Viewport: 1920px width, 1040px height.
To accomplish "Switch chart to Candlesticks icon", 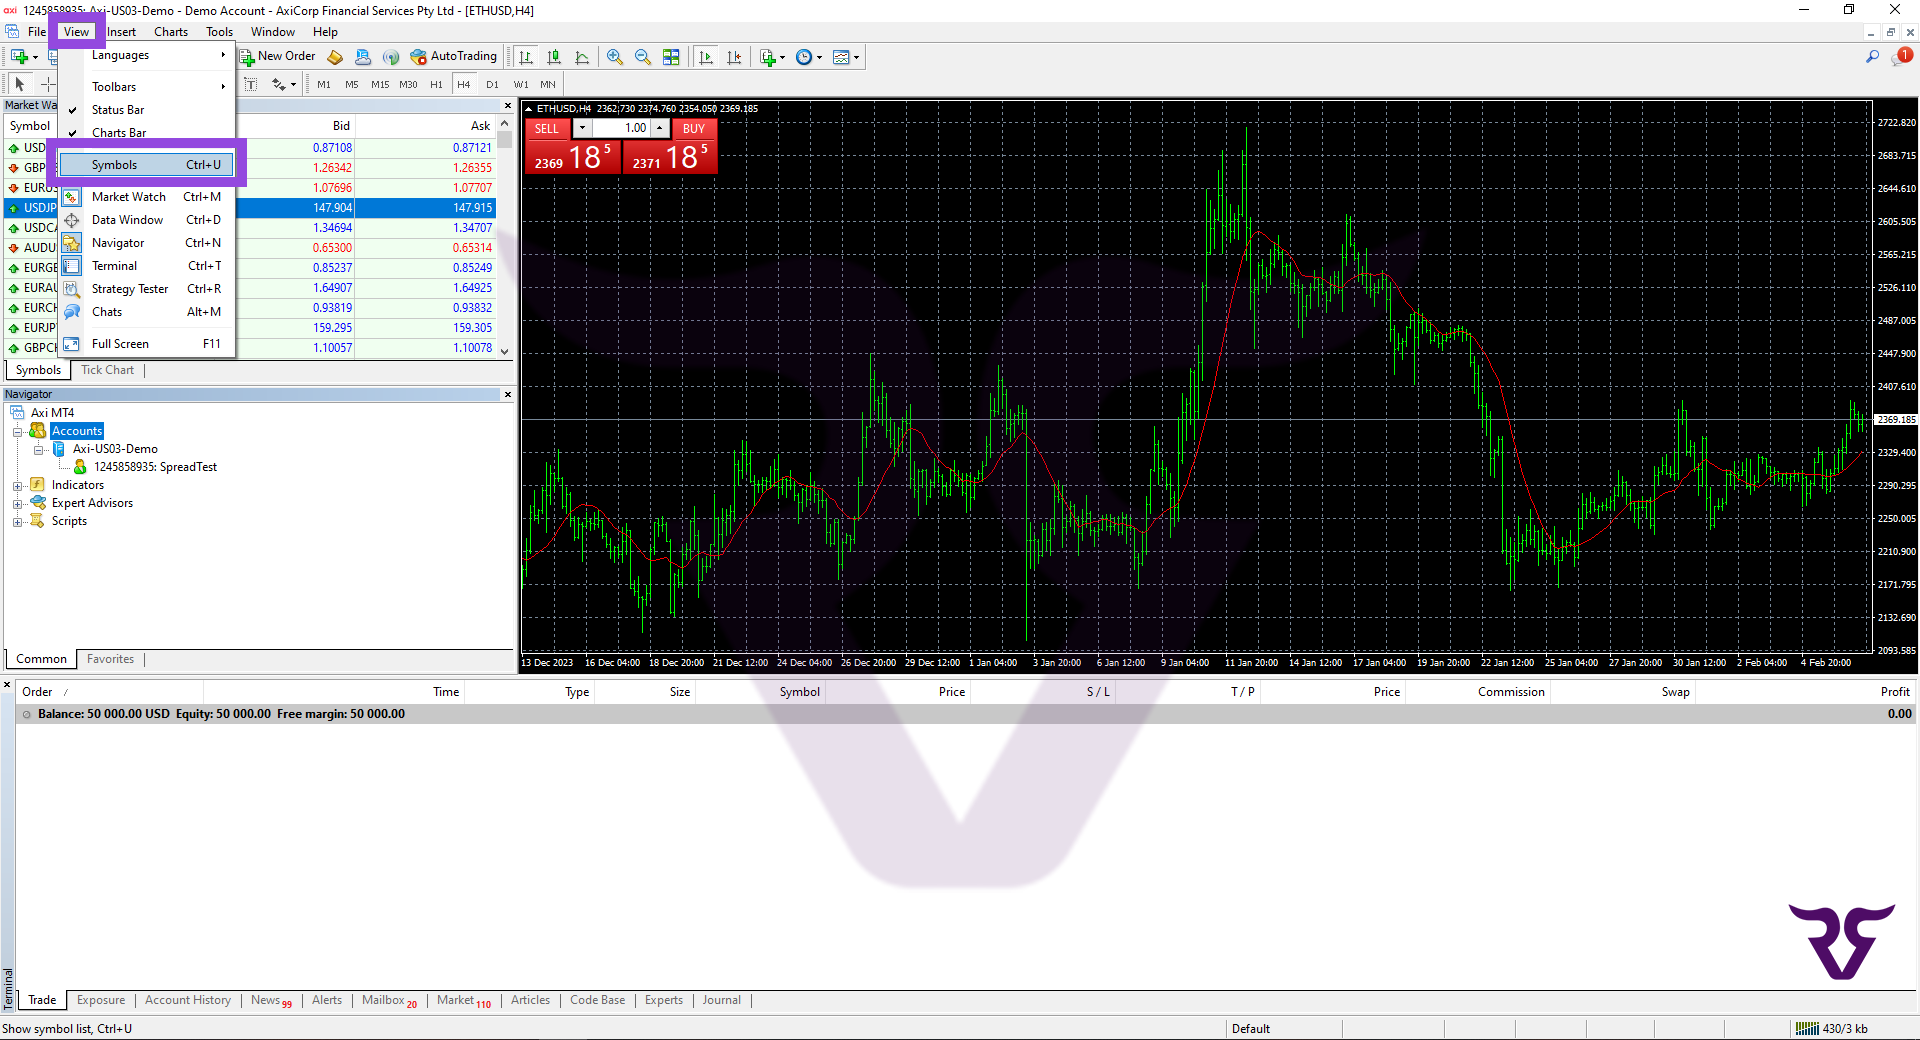I will (554, 57).
